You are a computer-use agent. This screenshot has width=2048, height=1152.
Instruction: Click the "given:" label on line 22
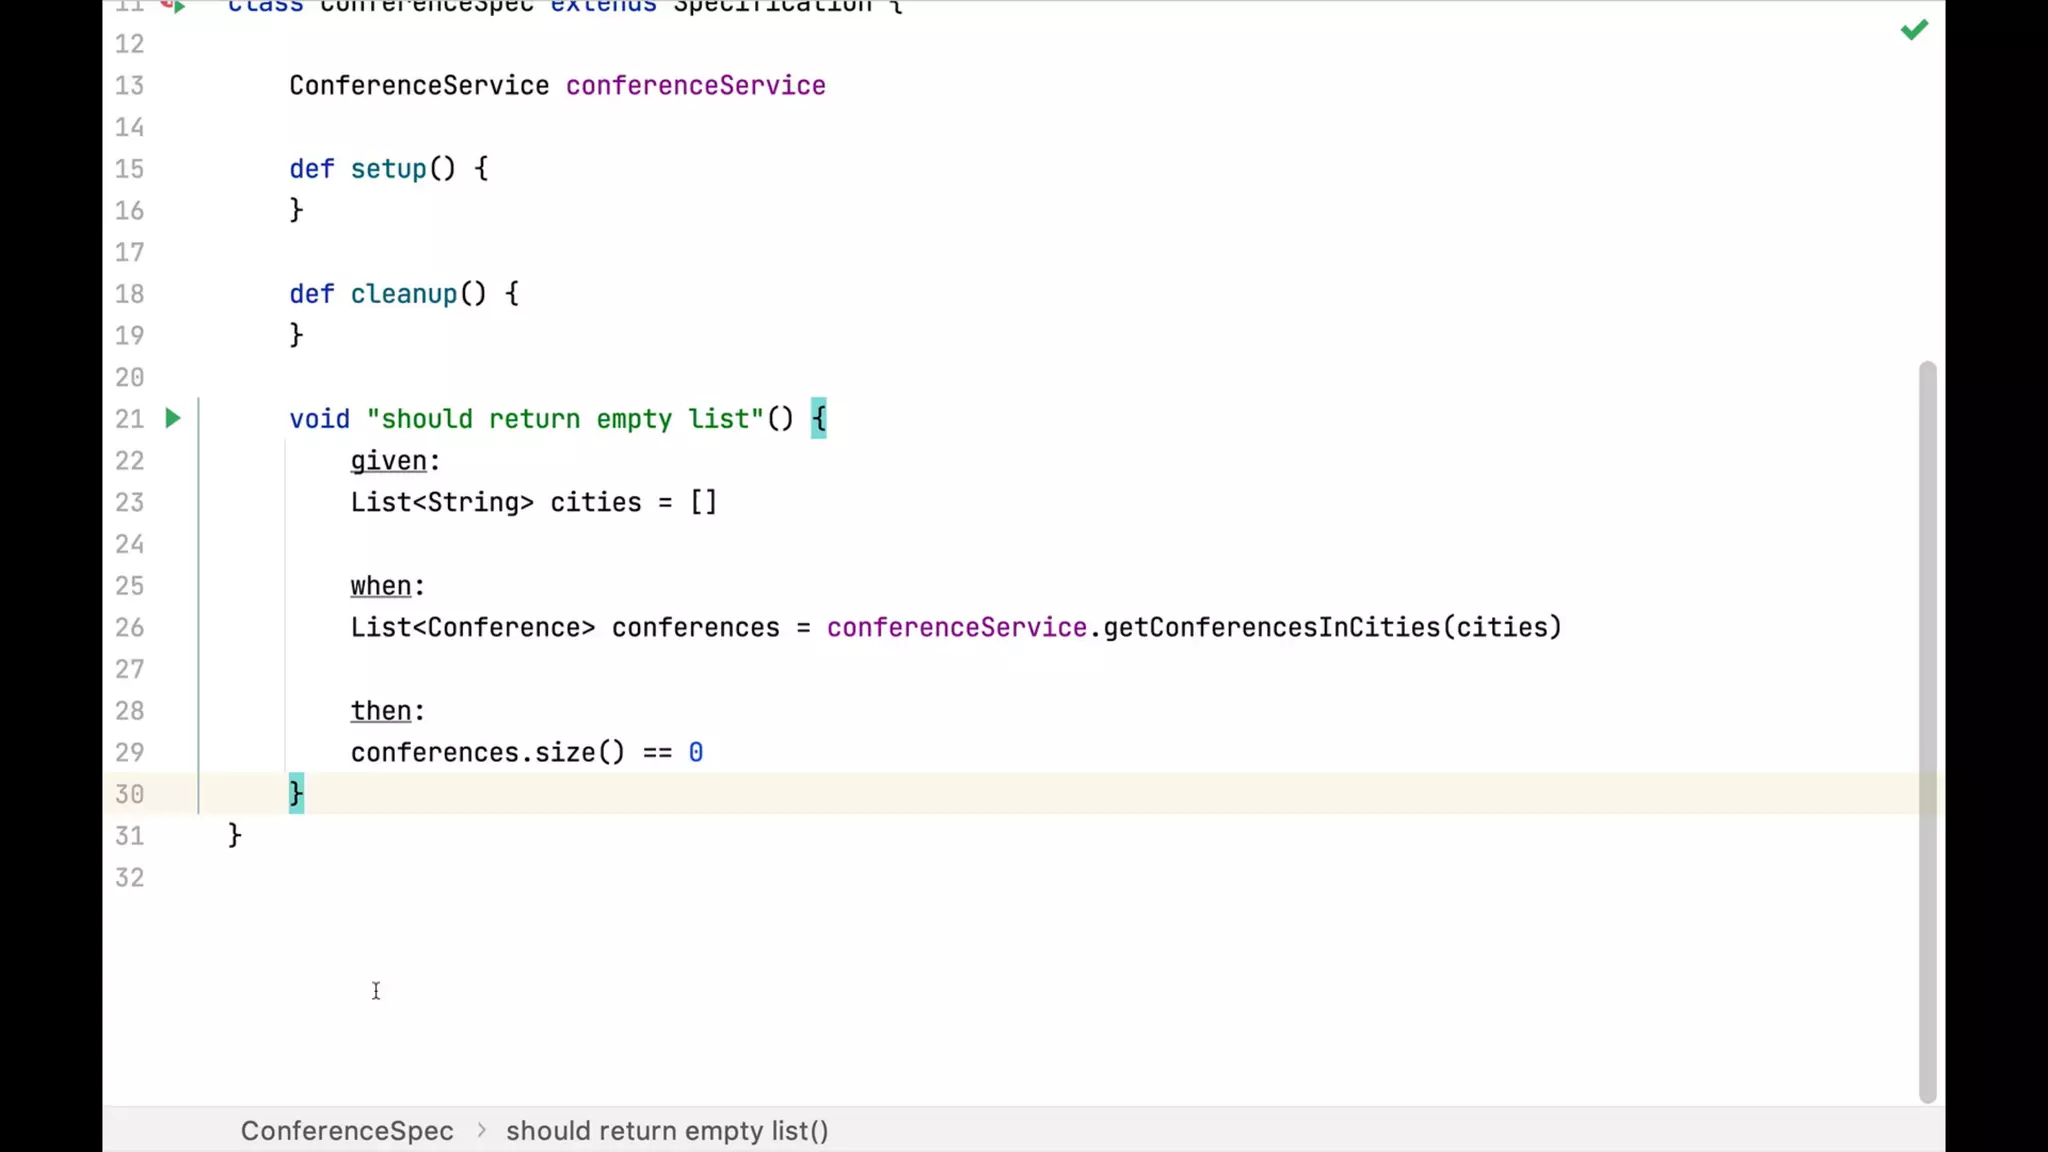pyautogui.click(x=388, y=460)
